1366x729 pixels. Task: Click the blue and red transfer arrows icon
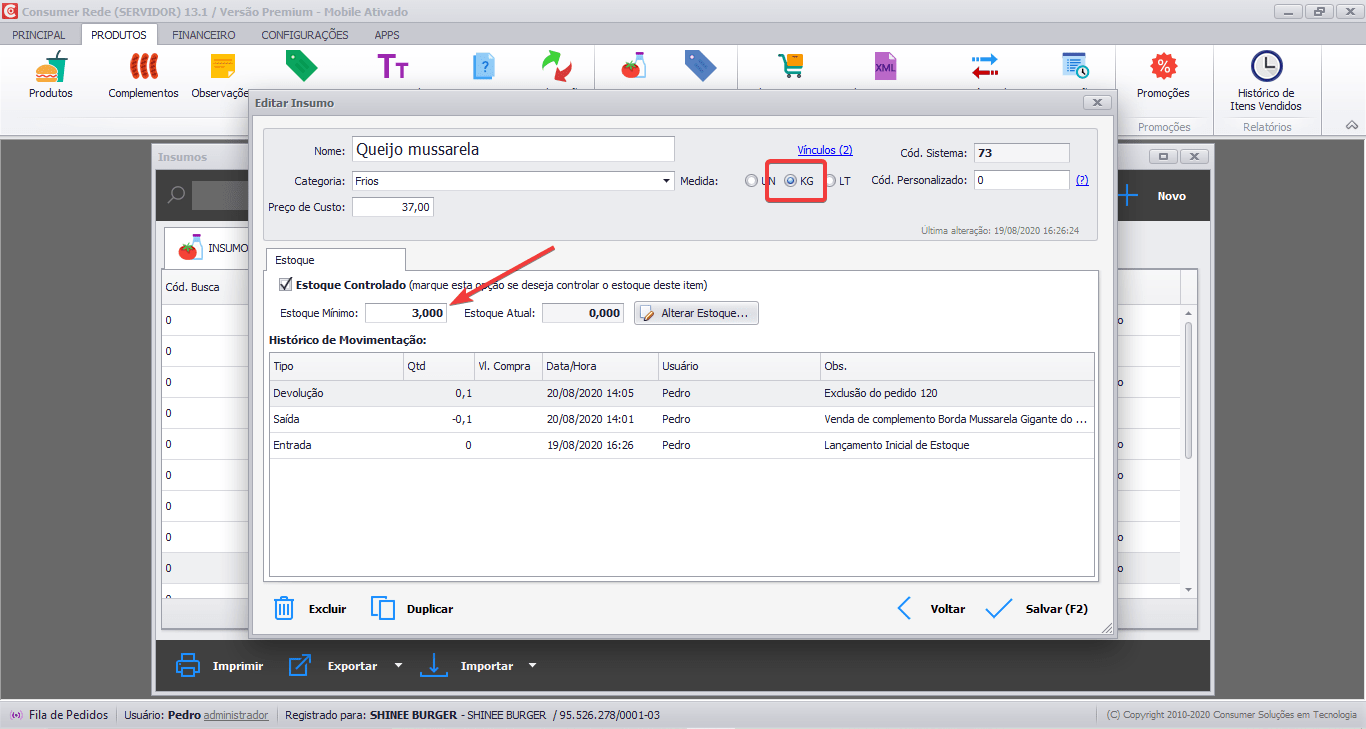coord(985,66)
